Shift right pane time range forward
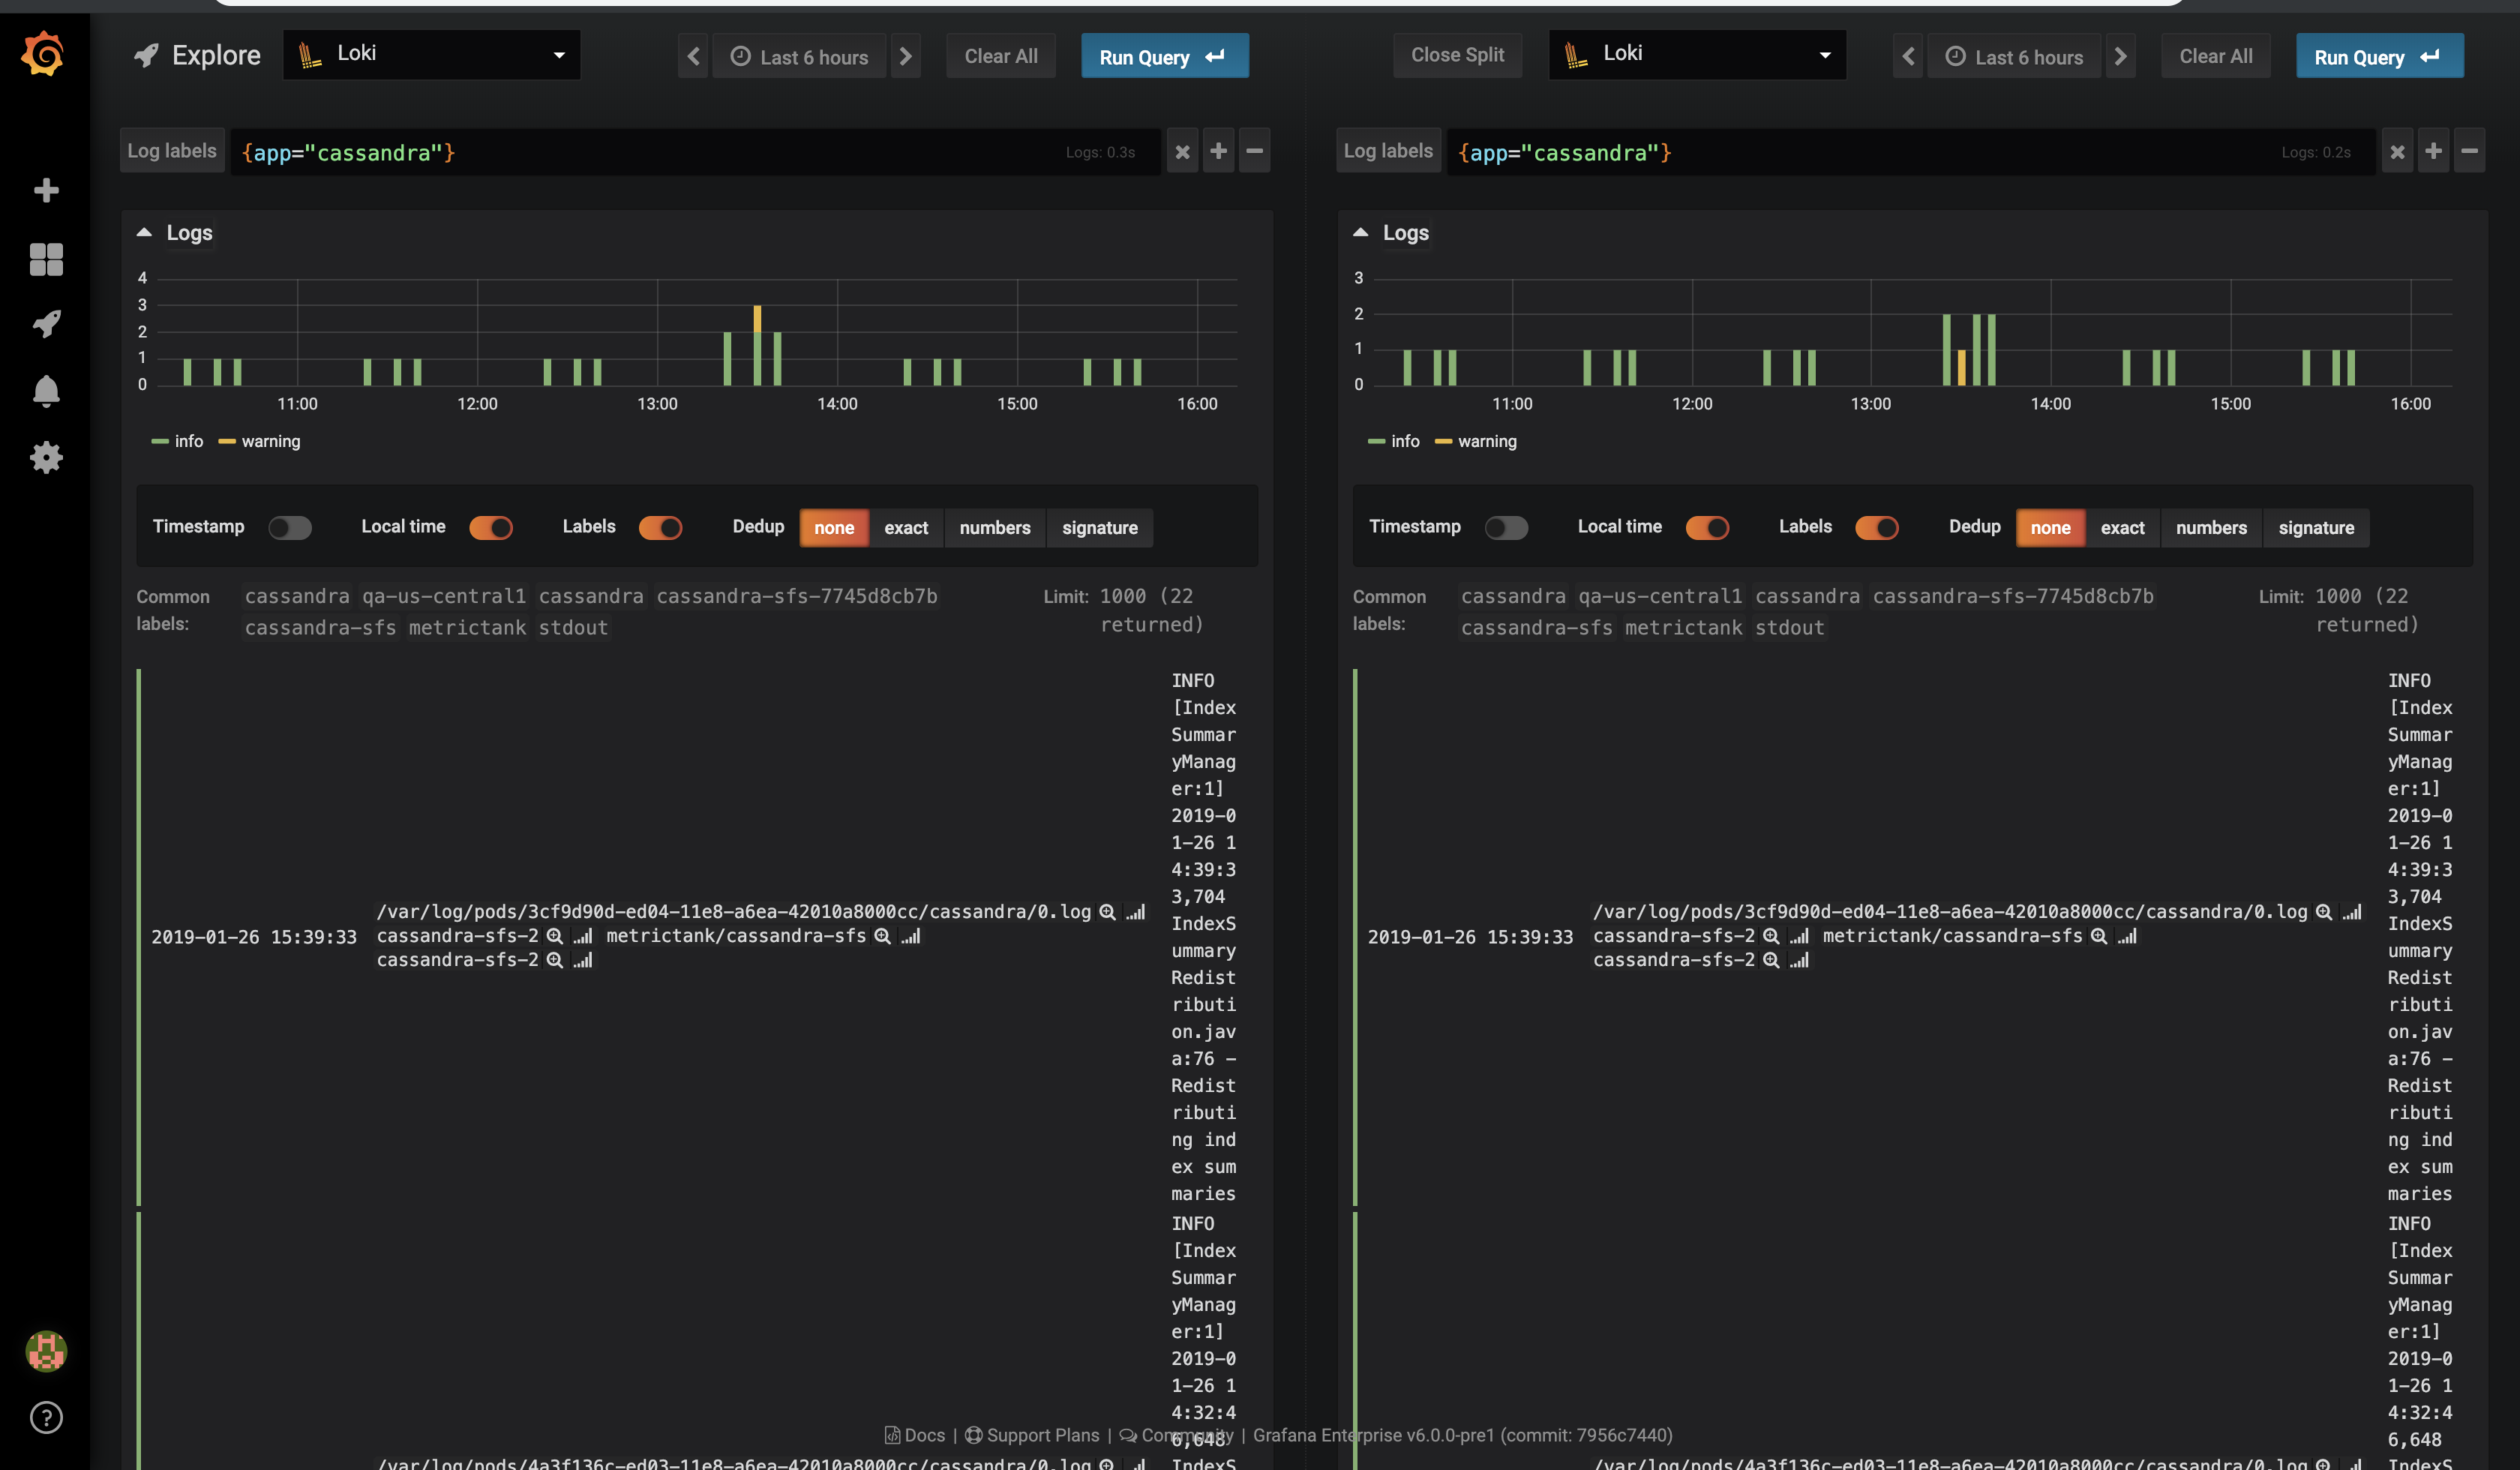The width and height of the screenshot is (2520, 1470). pyautogui.click(x=2120, y=56)
